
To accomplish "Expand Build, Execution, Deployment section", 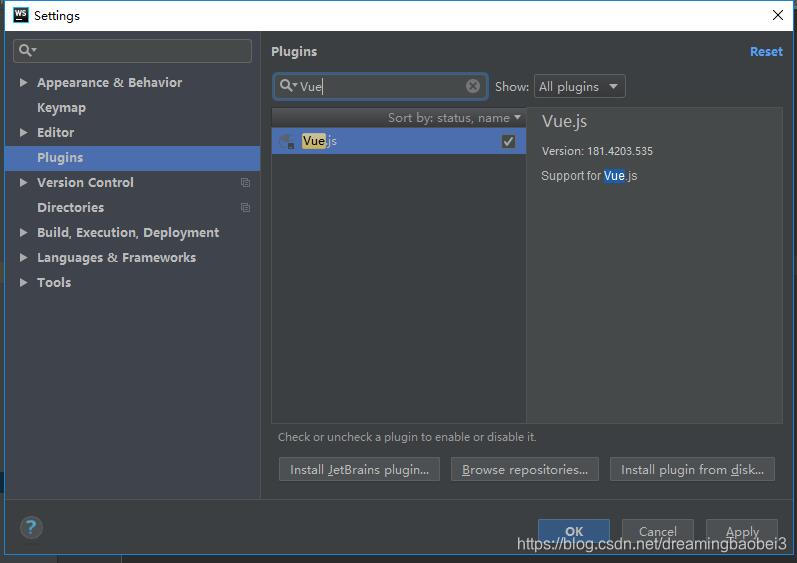I will 23,232.
